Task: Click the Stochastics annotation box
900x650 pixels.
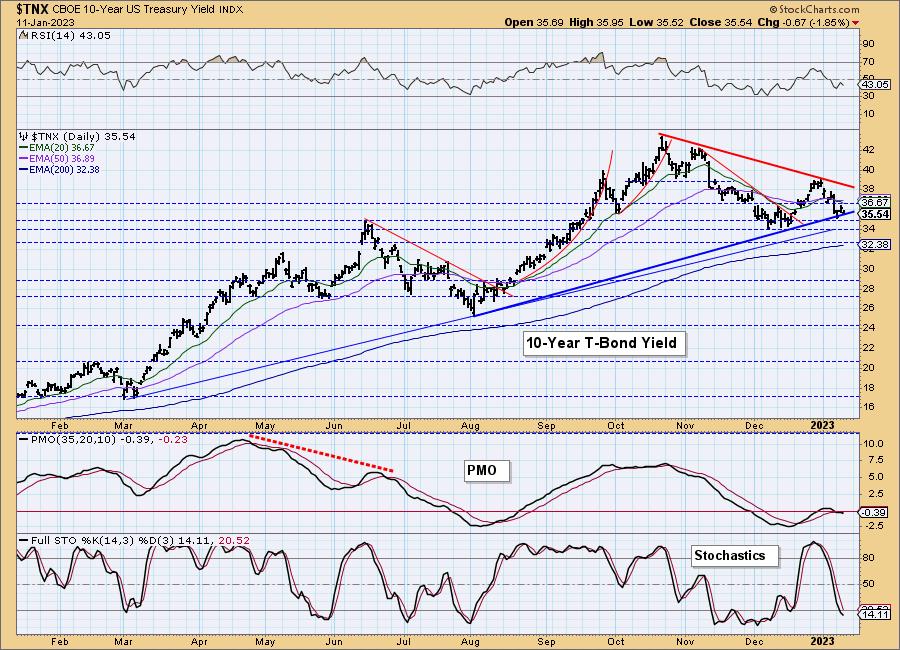Action: click(x=734, y=555)
